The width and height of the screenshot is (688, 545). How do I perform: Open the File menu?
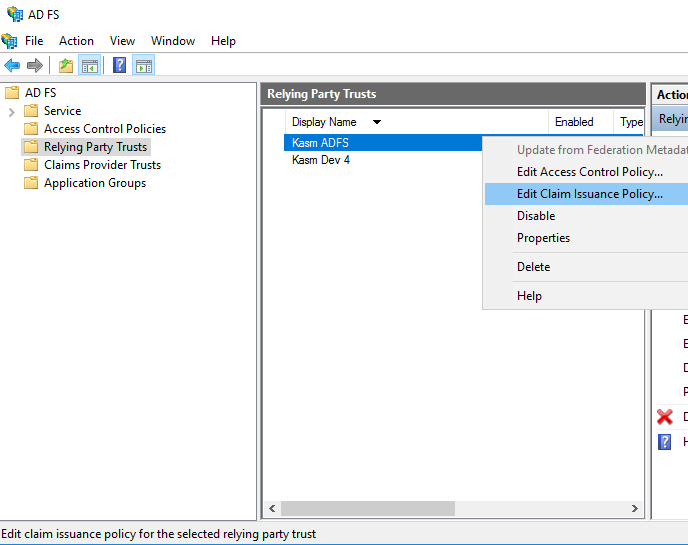tap(34, 41)
